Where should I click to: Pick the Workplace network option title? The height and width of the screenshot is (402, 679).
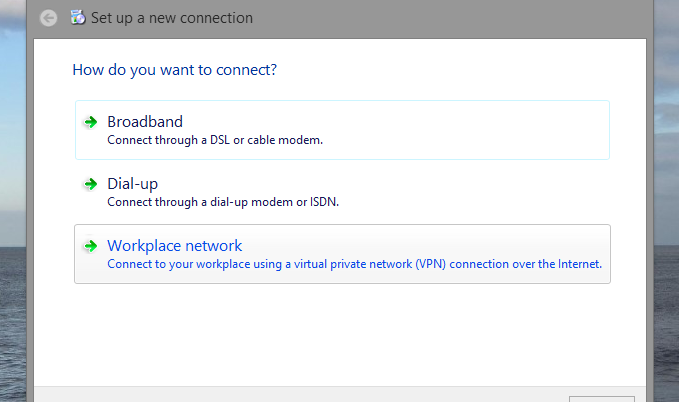pos(174,246)
